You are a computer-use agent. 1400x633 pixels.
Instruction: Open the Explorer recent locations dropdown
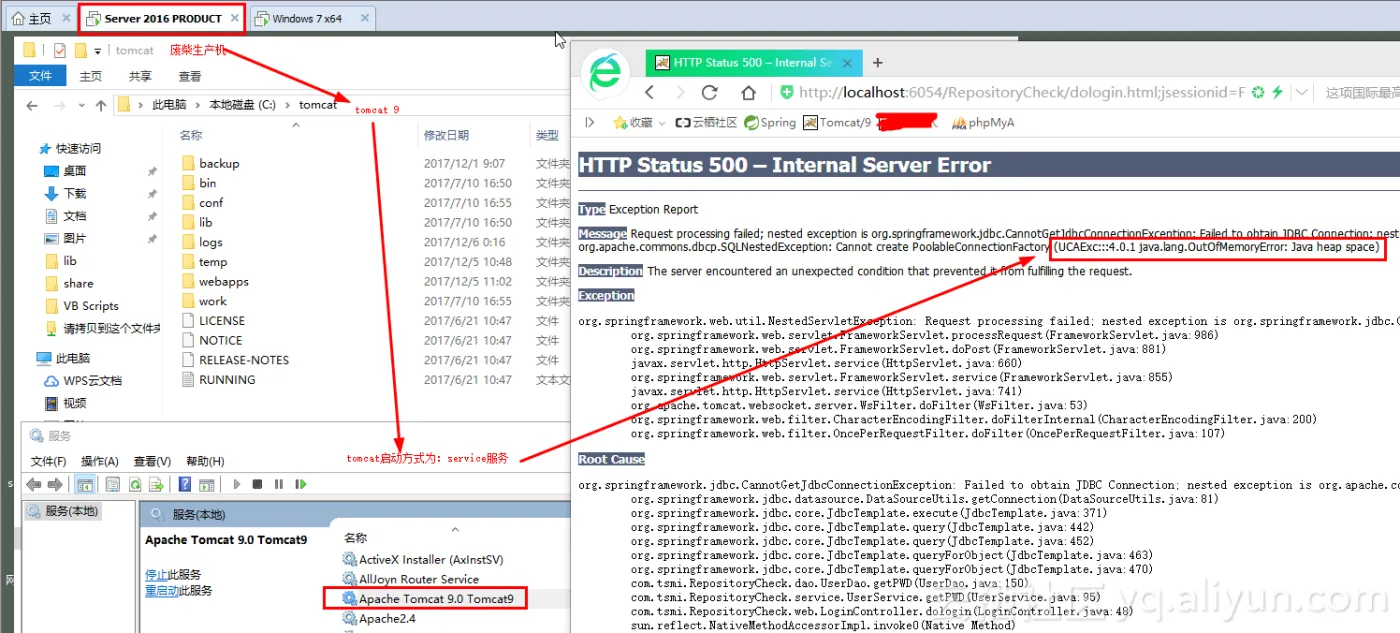click(80, 105)
